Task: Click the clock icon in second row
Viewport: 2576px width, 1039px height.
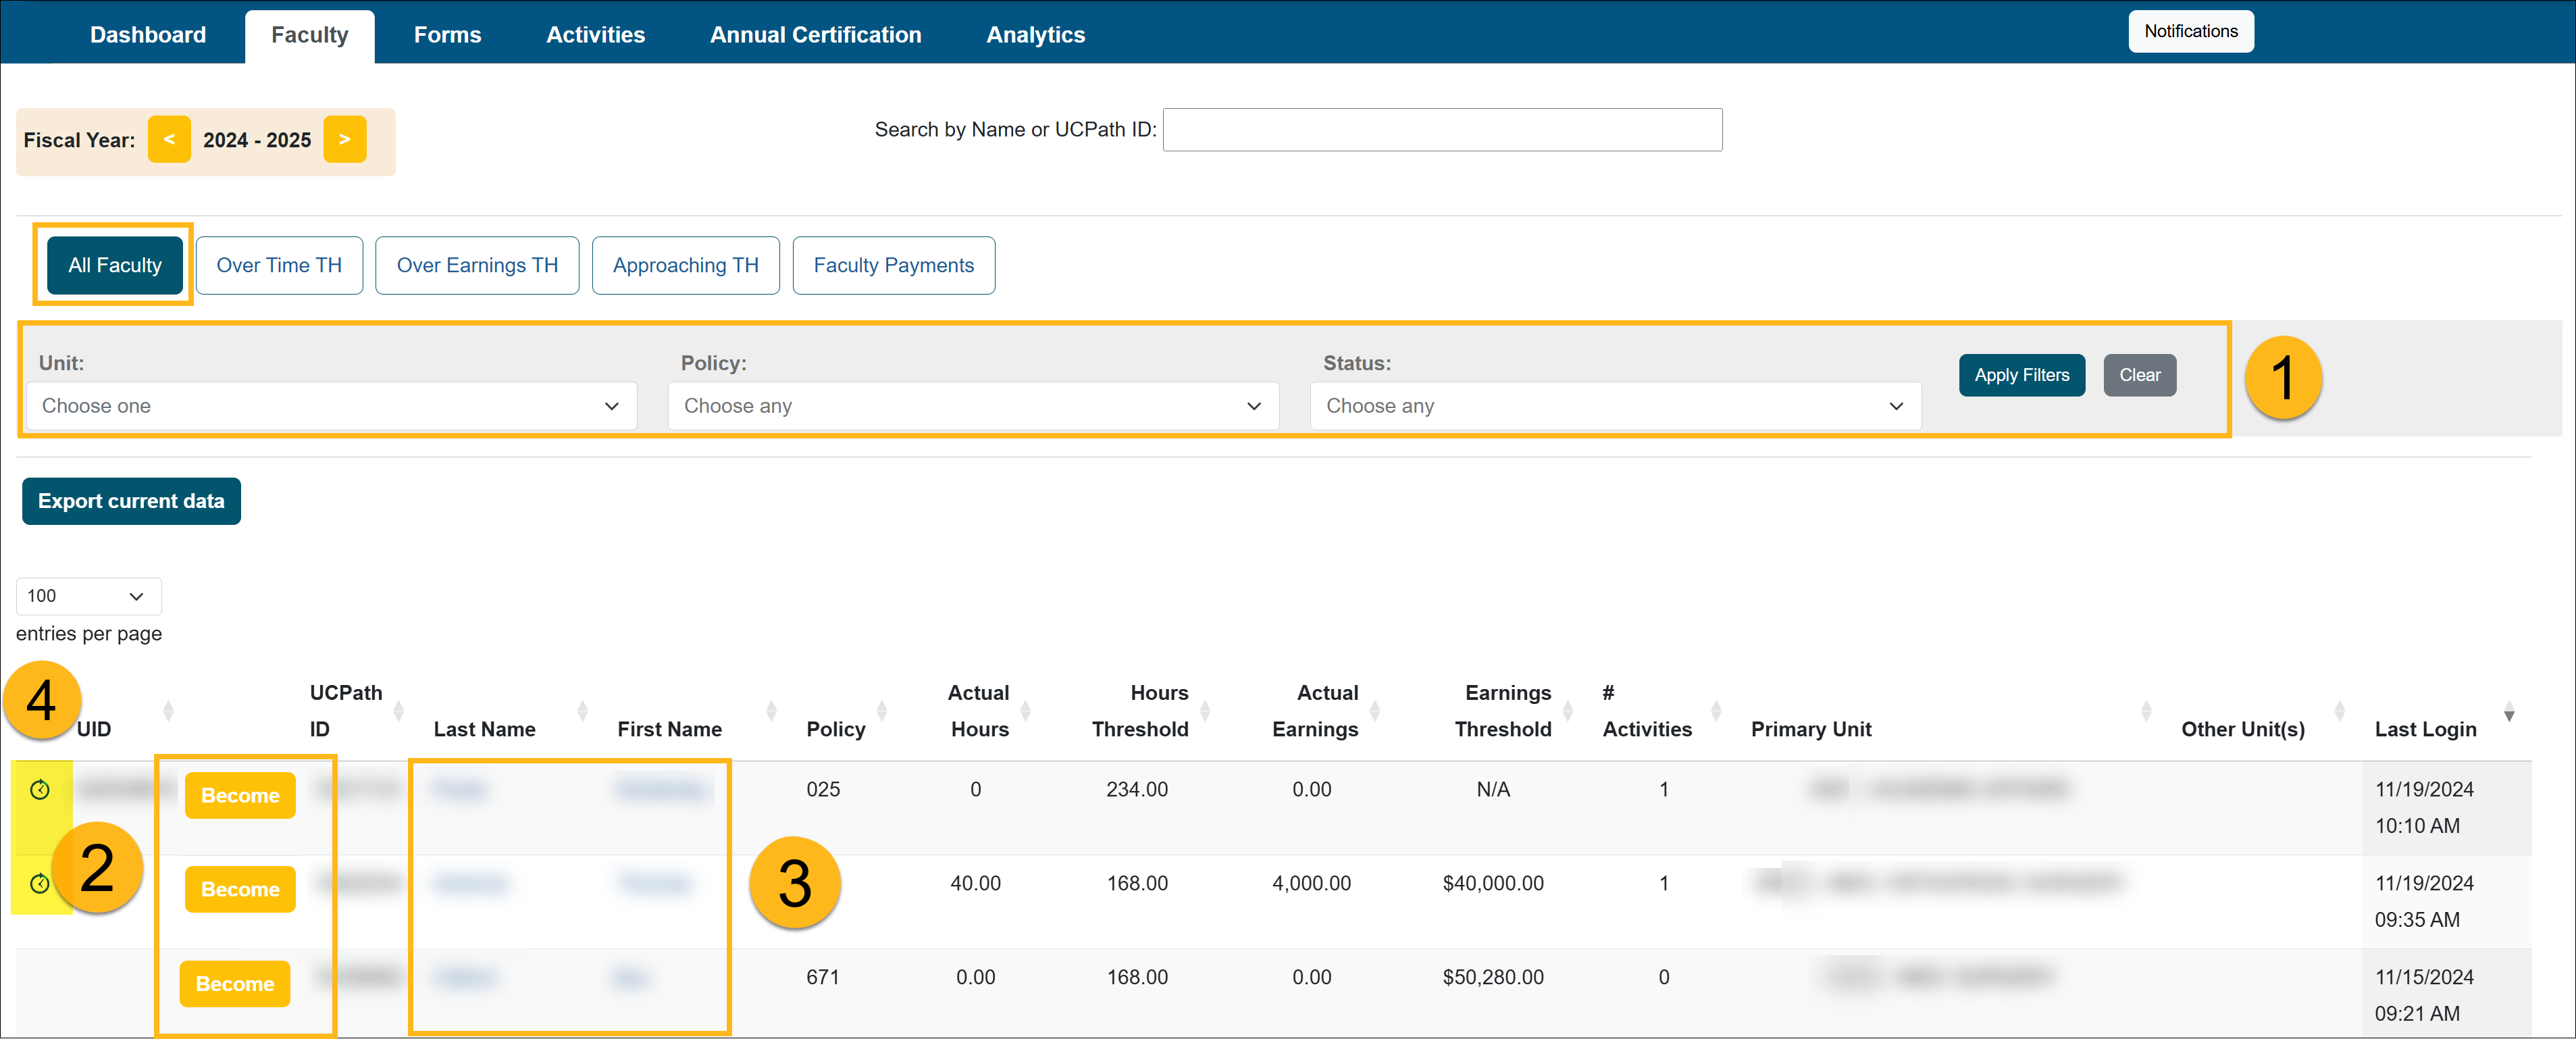Action: click(40, 883)
